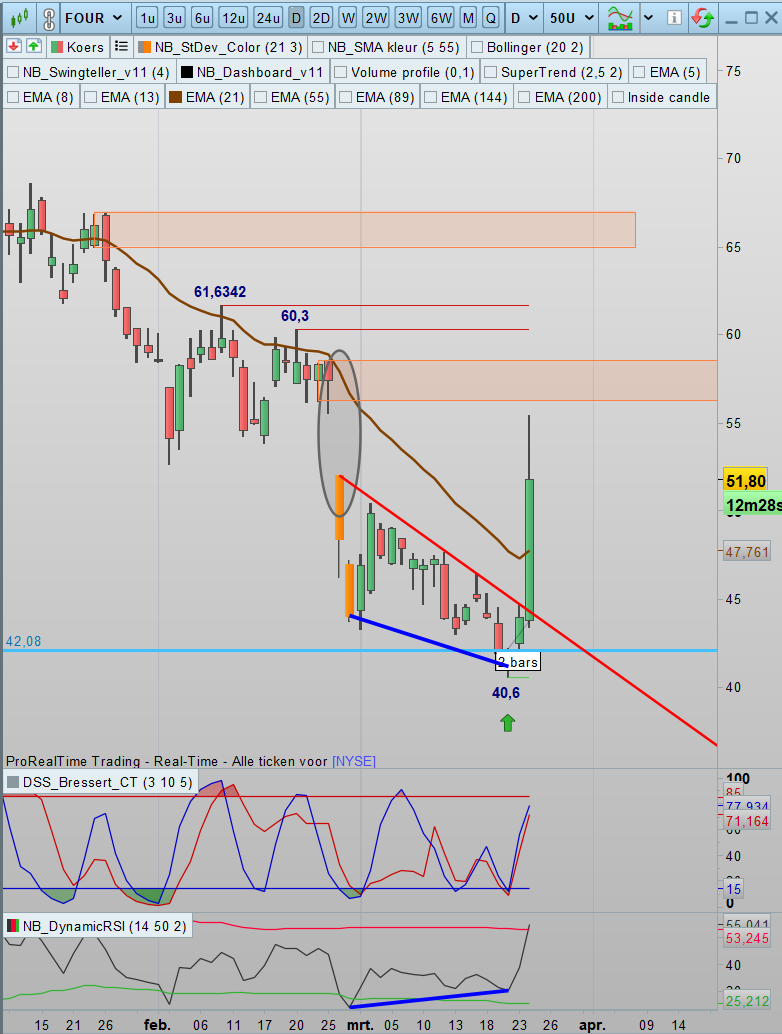This screenshot has height=1034, width=782.
Task: Click the NB_DynamicRSI indicator icon
Action: click(x=13, y=927)
